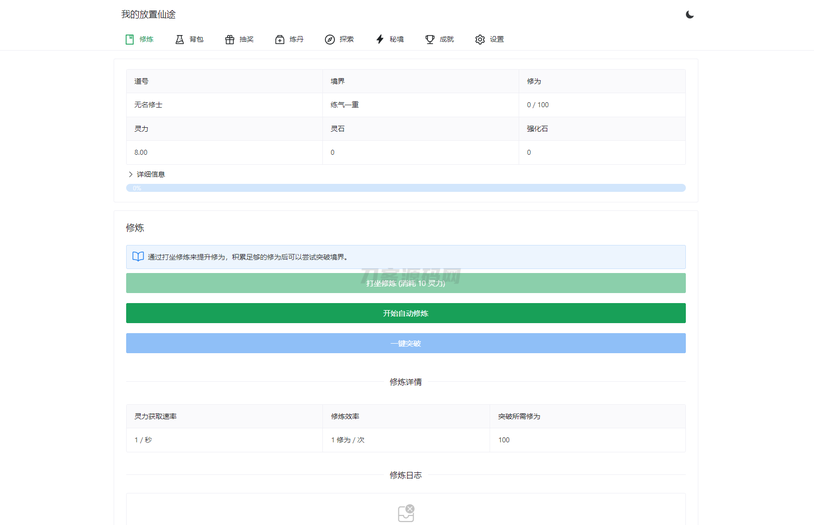Open the 背包 tab label
Screen dimensions: 814x525
point(196,40)
